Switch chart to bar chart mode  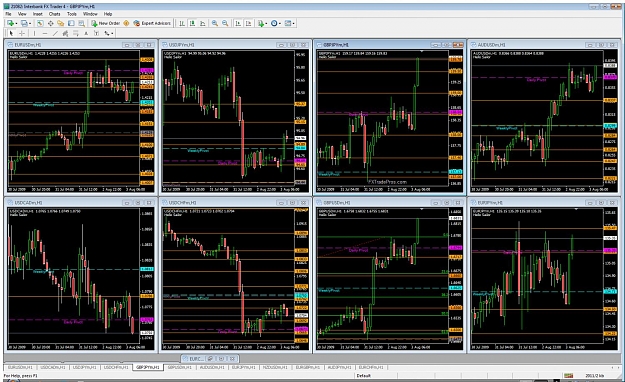(182, 23)
